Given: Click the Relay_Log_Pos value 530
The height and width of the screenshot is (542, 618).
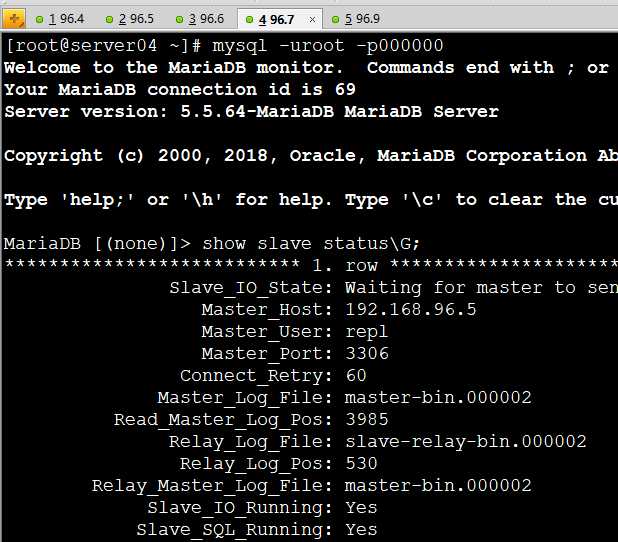Looking at the screenshot, I should point(361,464).
